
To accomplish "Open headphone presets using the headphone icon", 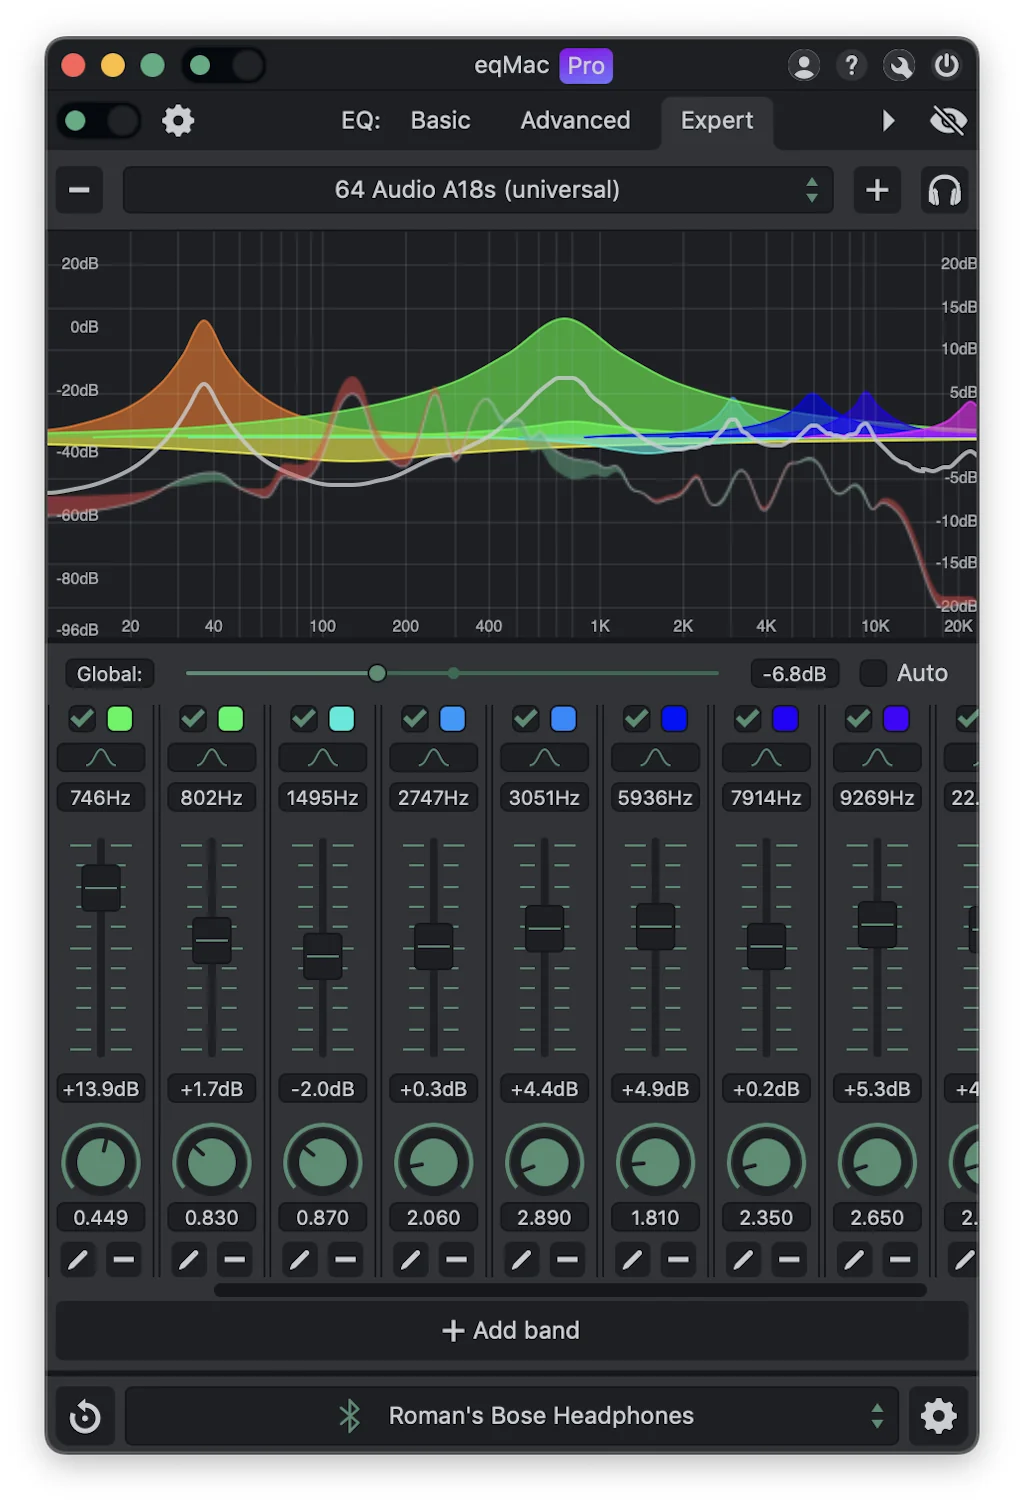I will click(943, 189).
